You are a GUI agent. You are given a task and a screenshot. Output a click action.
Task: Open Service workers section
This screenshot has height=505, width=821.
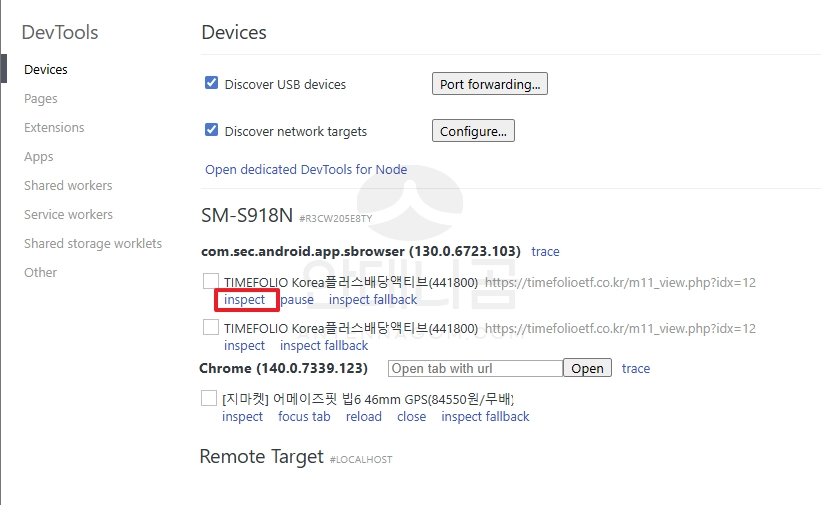[69, 214]
